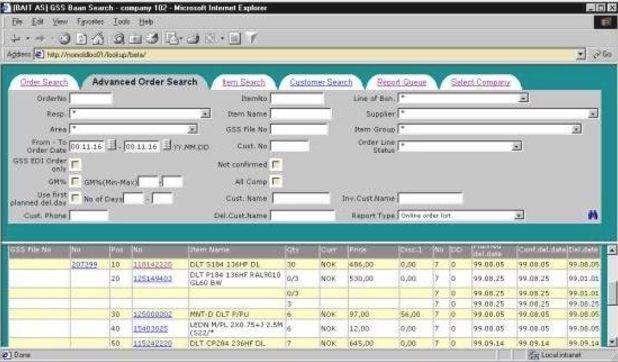This screenshot has height=362, width=618.
Task: Focus the Cust. Phone field
Action: tap(89, 215)
